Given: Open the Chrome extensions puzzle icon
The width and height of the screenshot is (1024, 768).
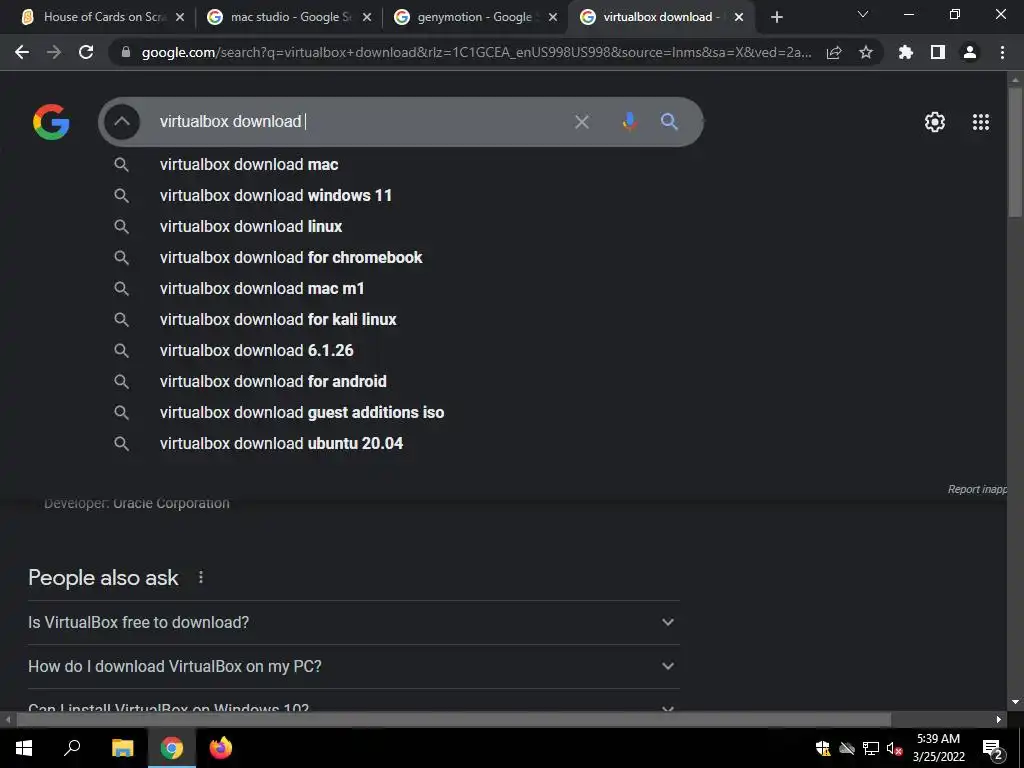Looking at the screenshot, I should (906, 52).
